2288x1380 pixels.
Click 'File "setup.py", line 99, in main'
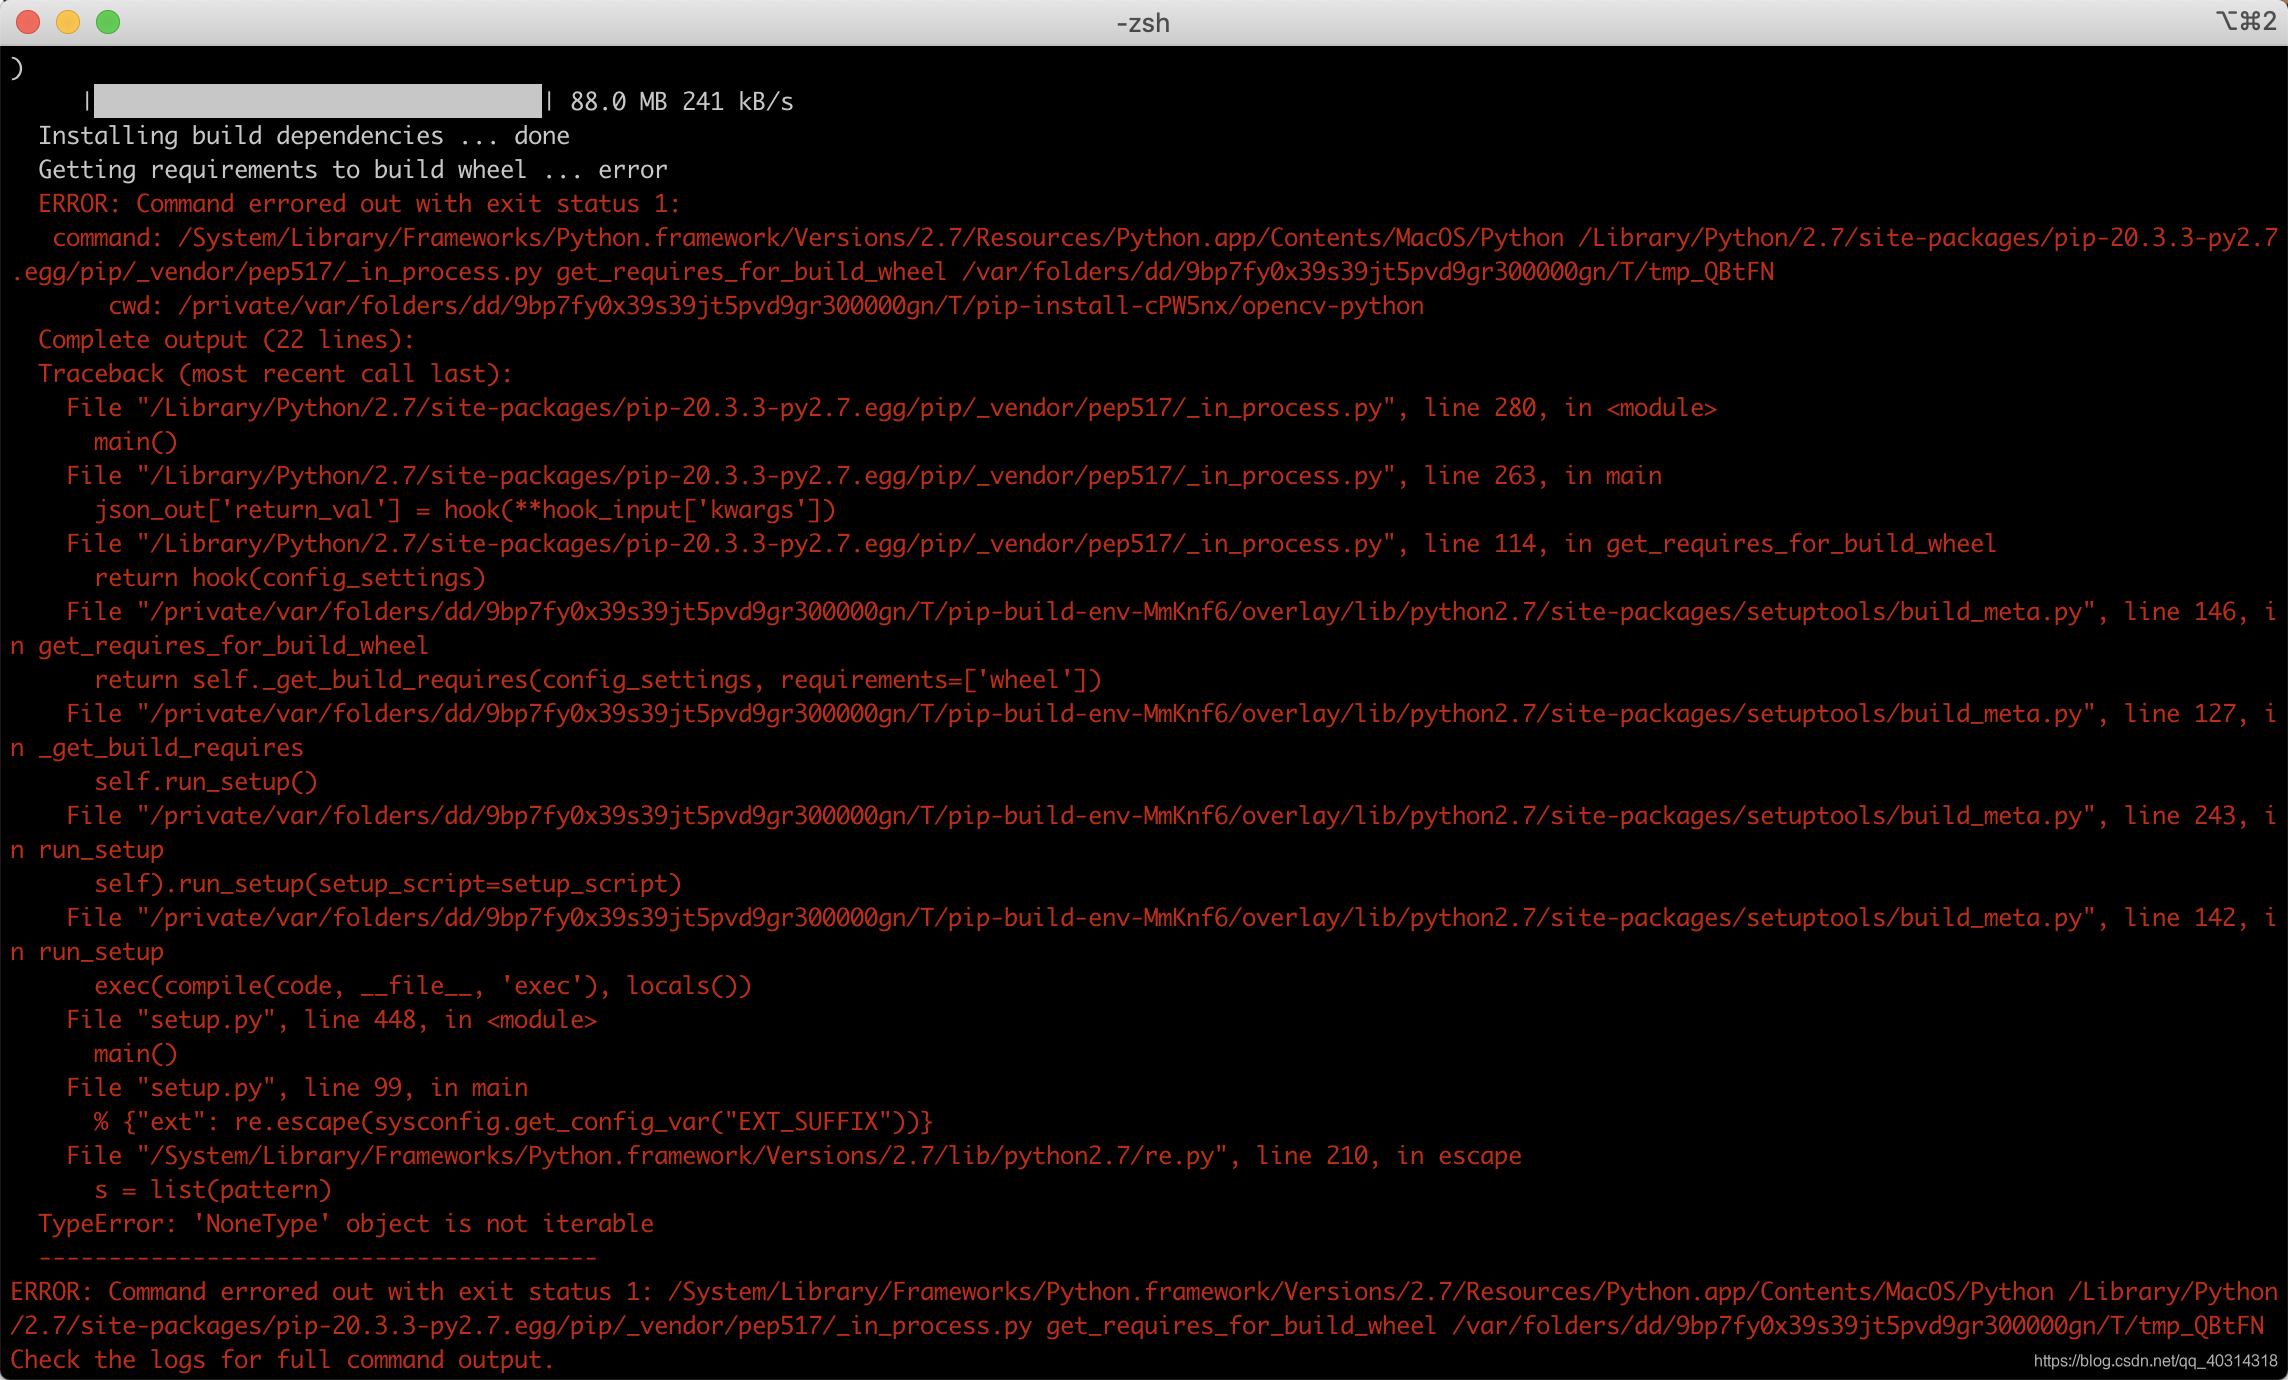[x=297, y=1088]
